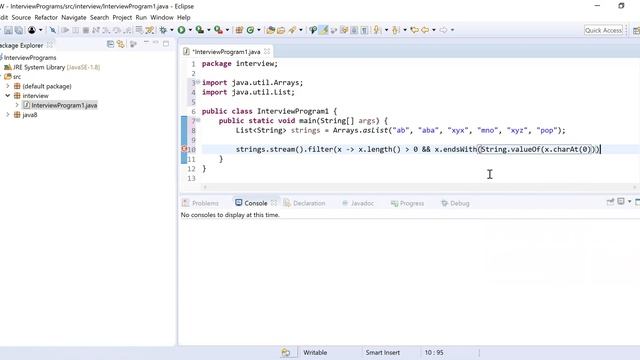Open the Navigate menu
The width and height of the screenshot is (640, 360).
click(74, 18)
